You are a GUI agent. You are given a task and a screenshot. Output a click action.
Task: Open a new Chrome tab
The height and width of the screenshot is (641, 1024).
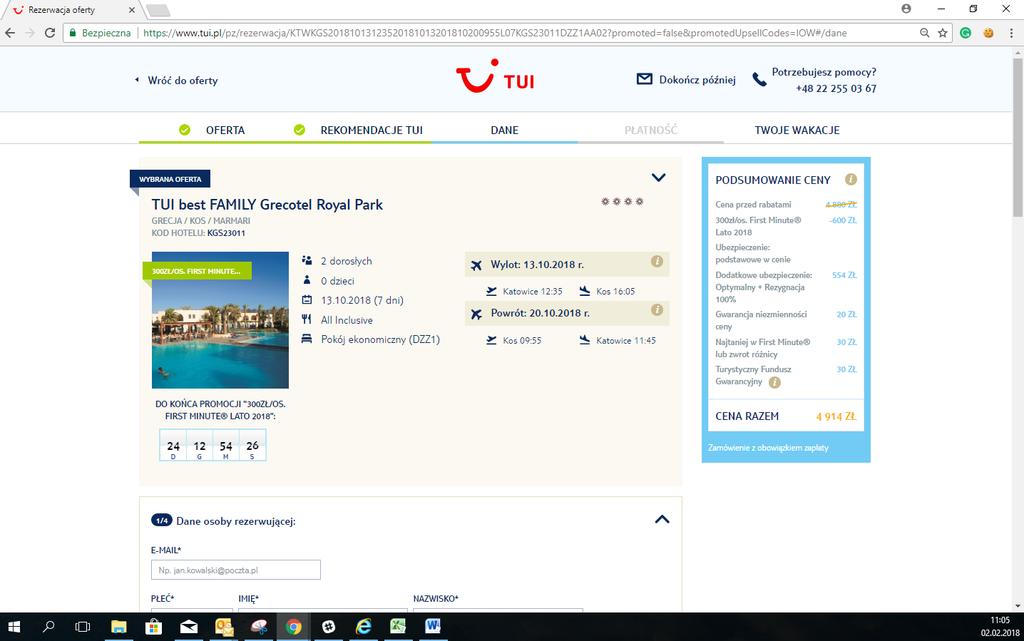(157, 10)
